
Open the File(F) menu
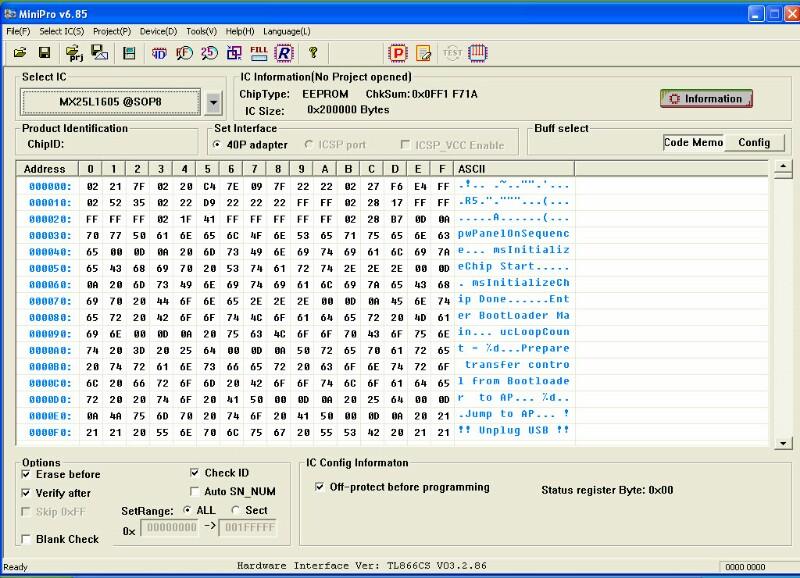18,32
